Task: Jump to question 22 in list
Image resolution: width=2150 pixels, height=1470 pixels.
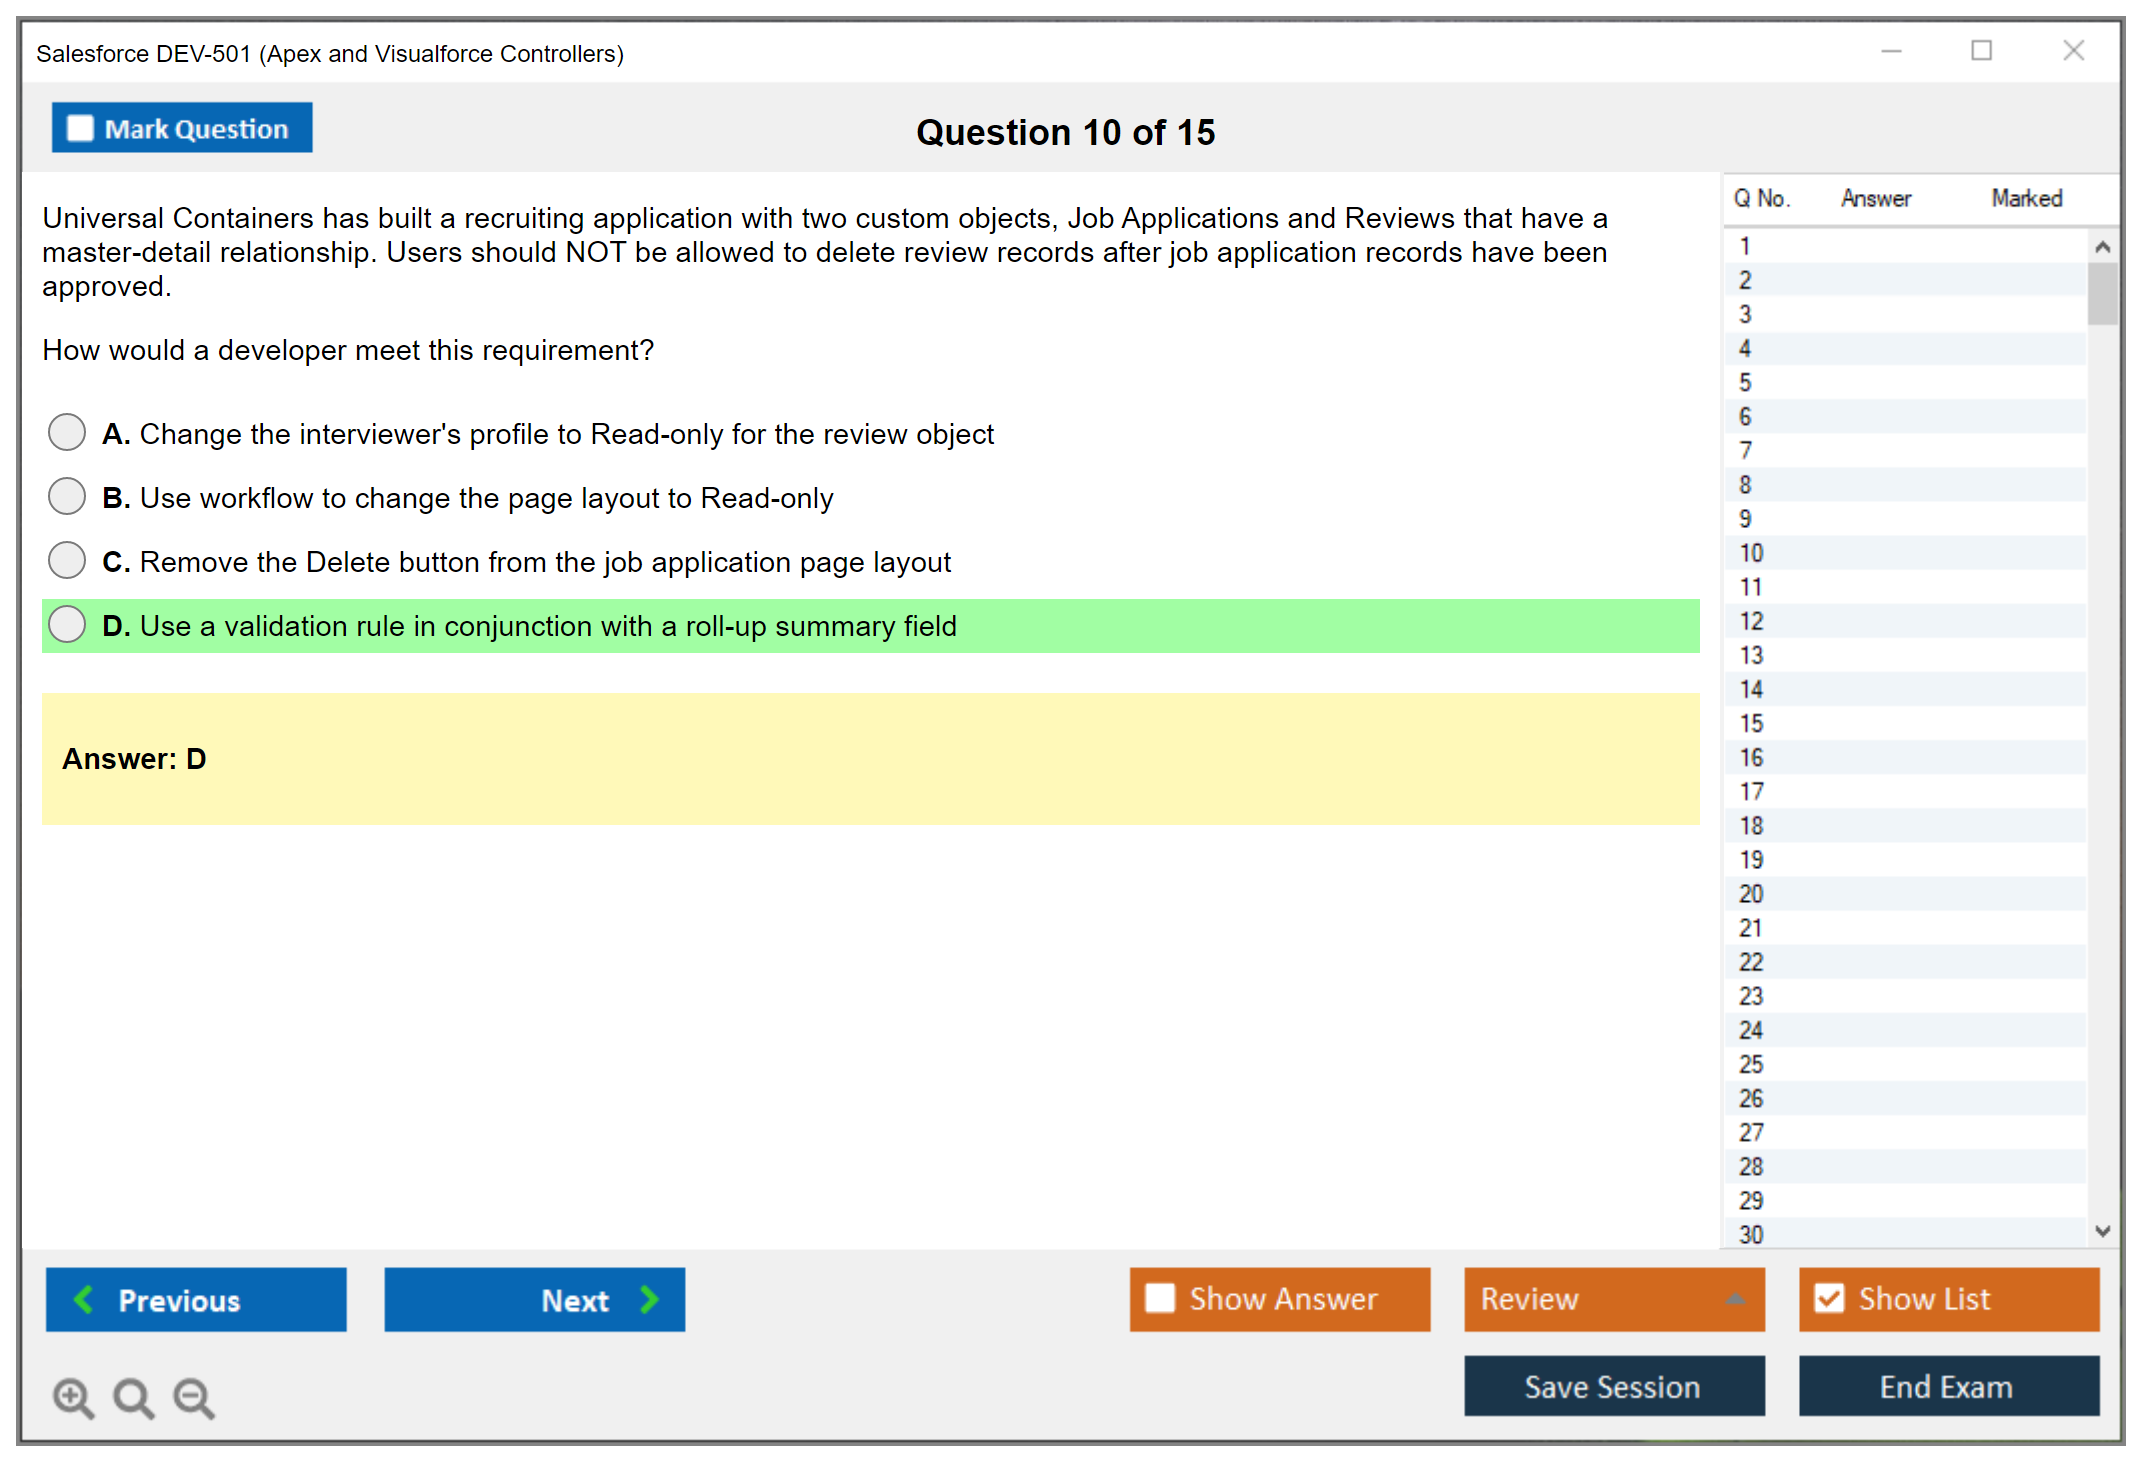Action: [1751, 962]
